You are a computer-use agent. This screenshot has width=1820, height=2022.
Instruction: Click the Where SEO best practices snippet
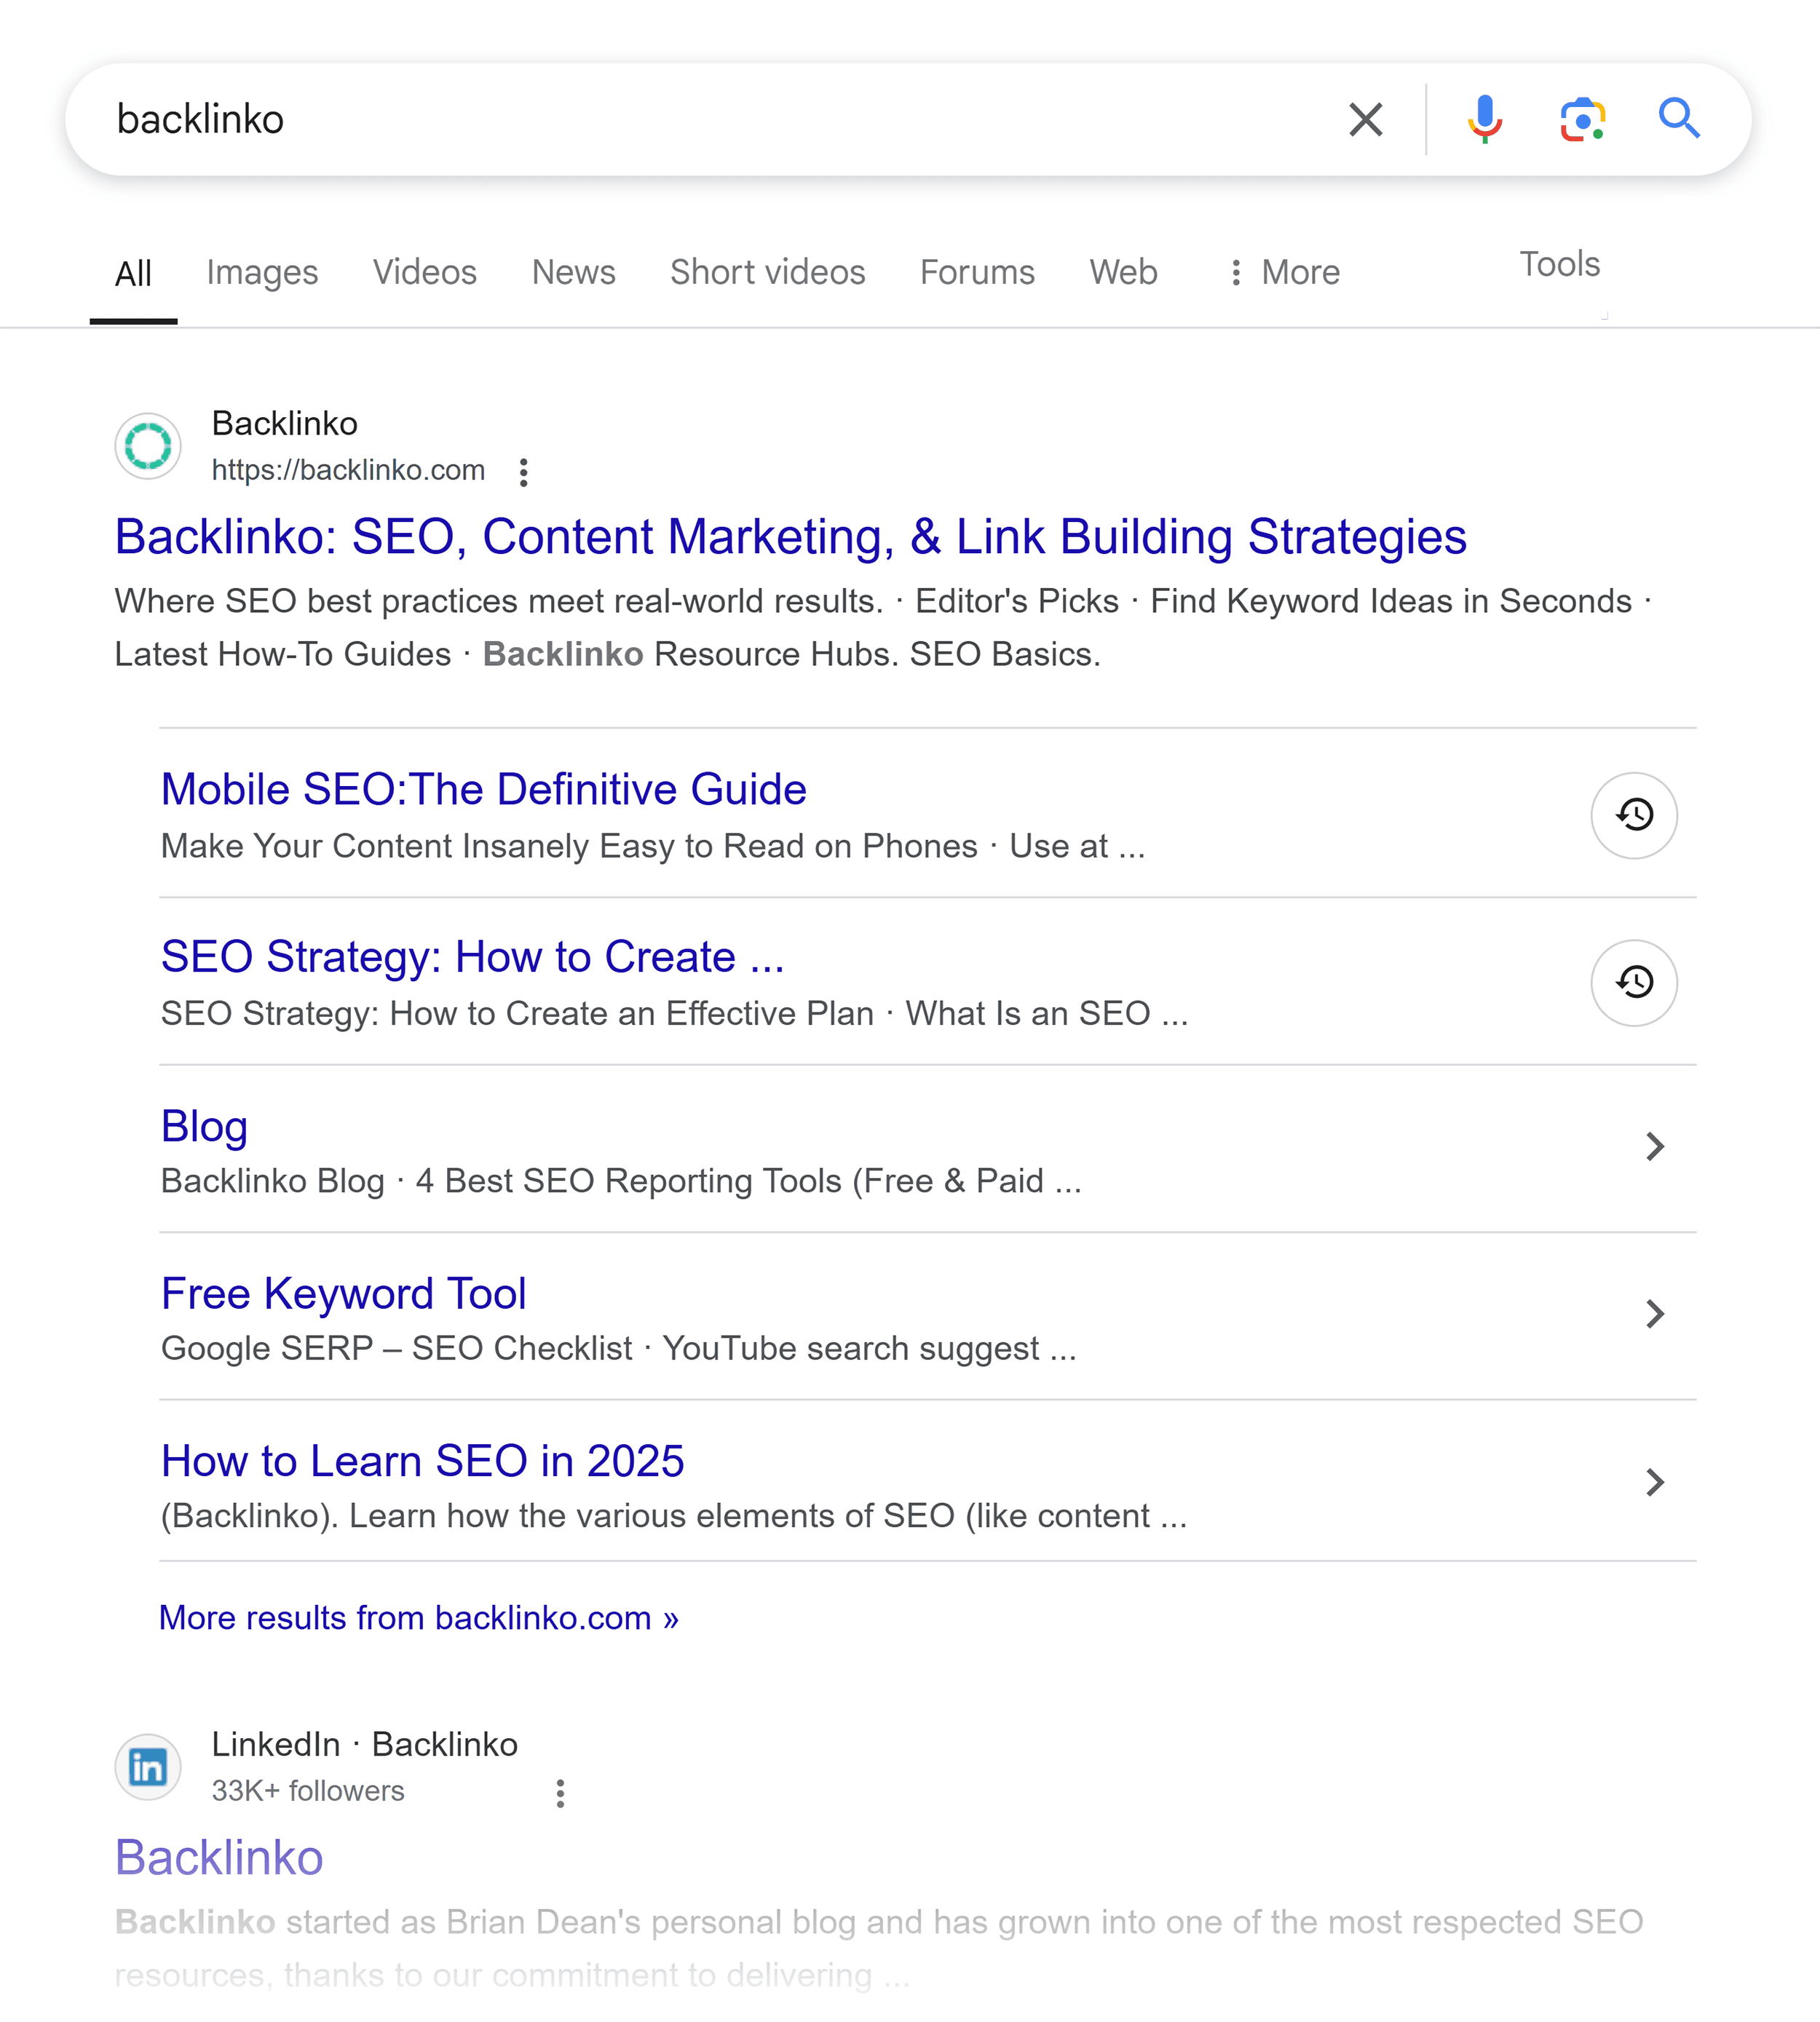(883, 628)
